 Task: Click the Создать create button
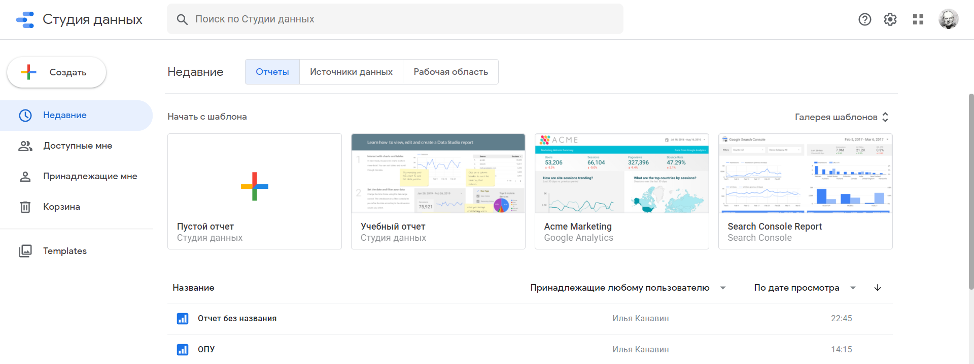point(57,73)
